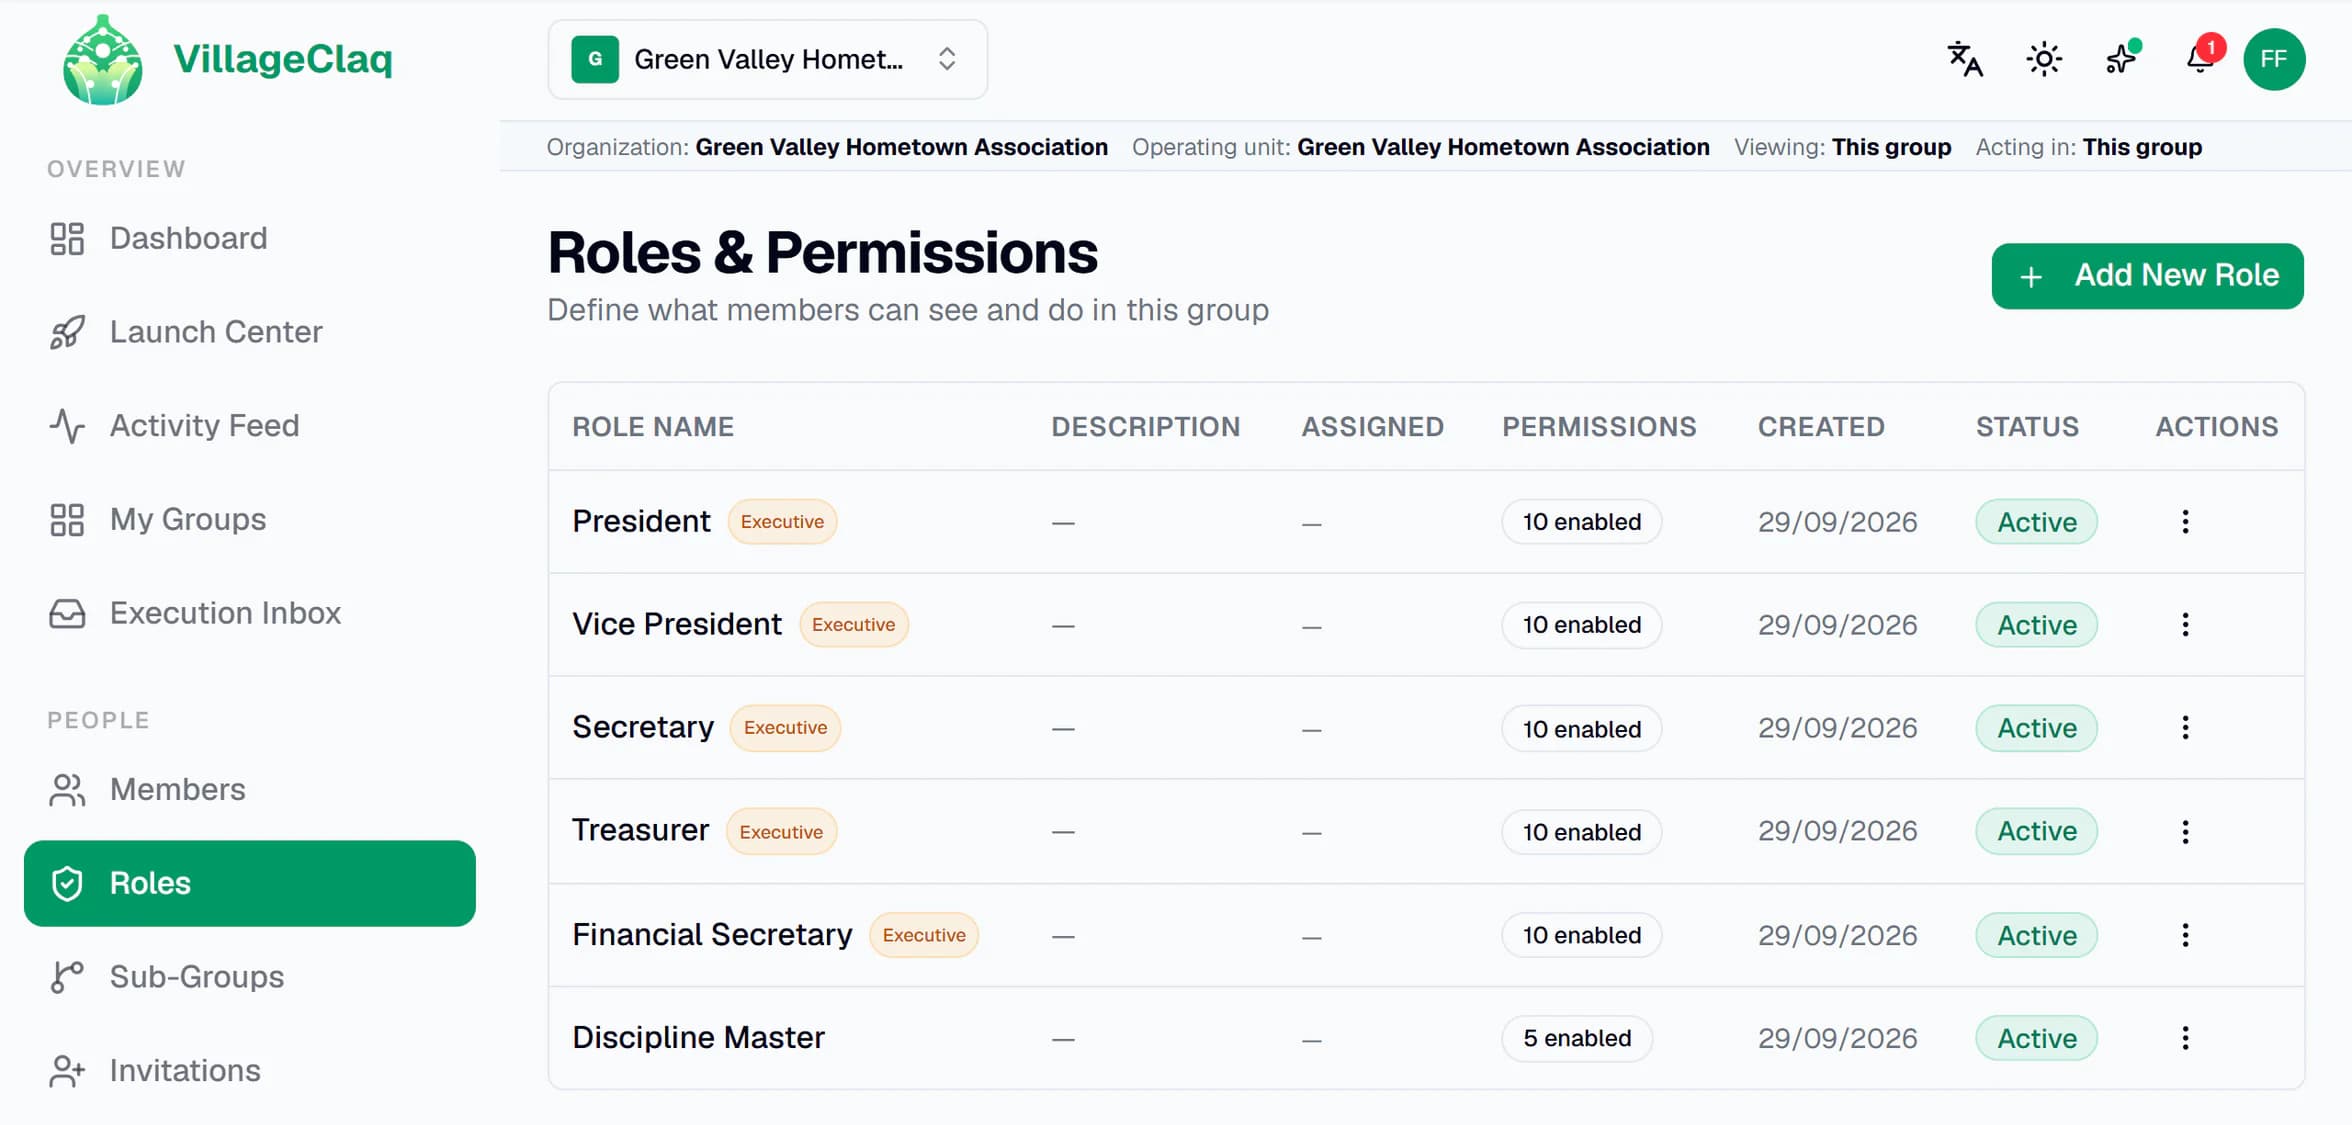
Task: Open the sparkle AI assistant icon
Action: [x=2121, y=59]
